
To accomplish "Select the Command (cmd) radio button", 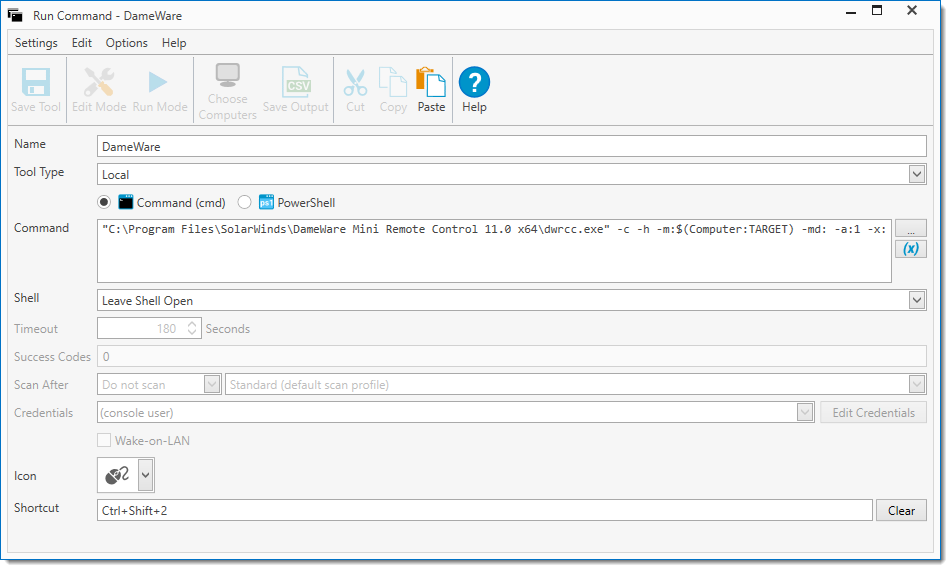I will [104, 202].
